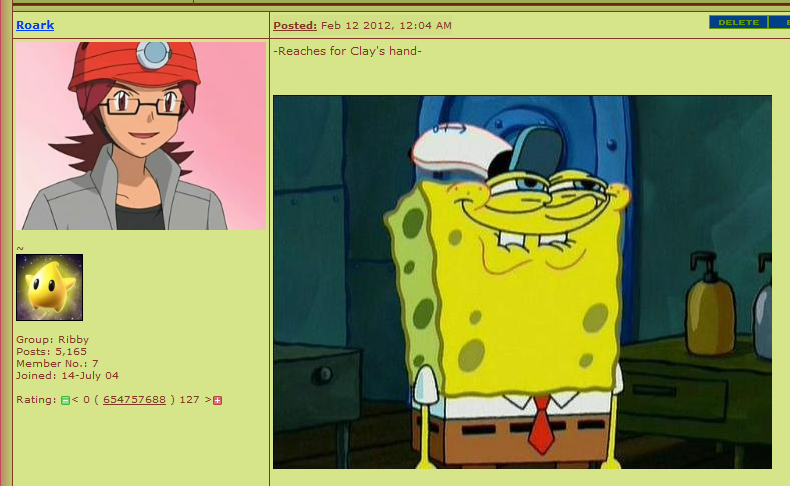Click the Rating: label text
Screen dimensions: 790x486
click(x=36, y=399)
